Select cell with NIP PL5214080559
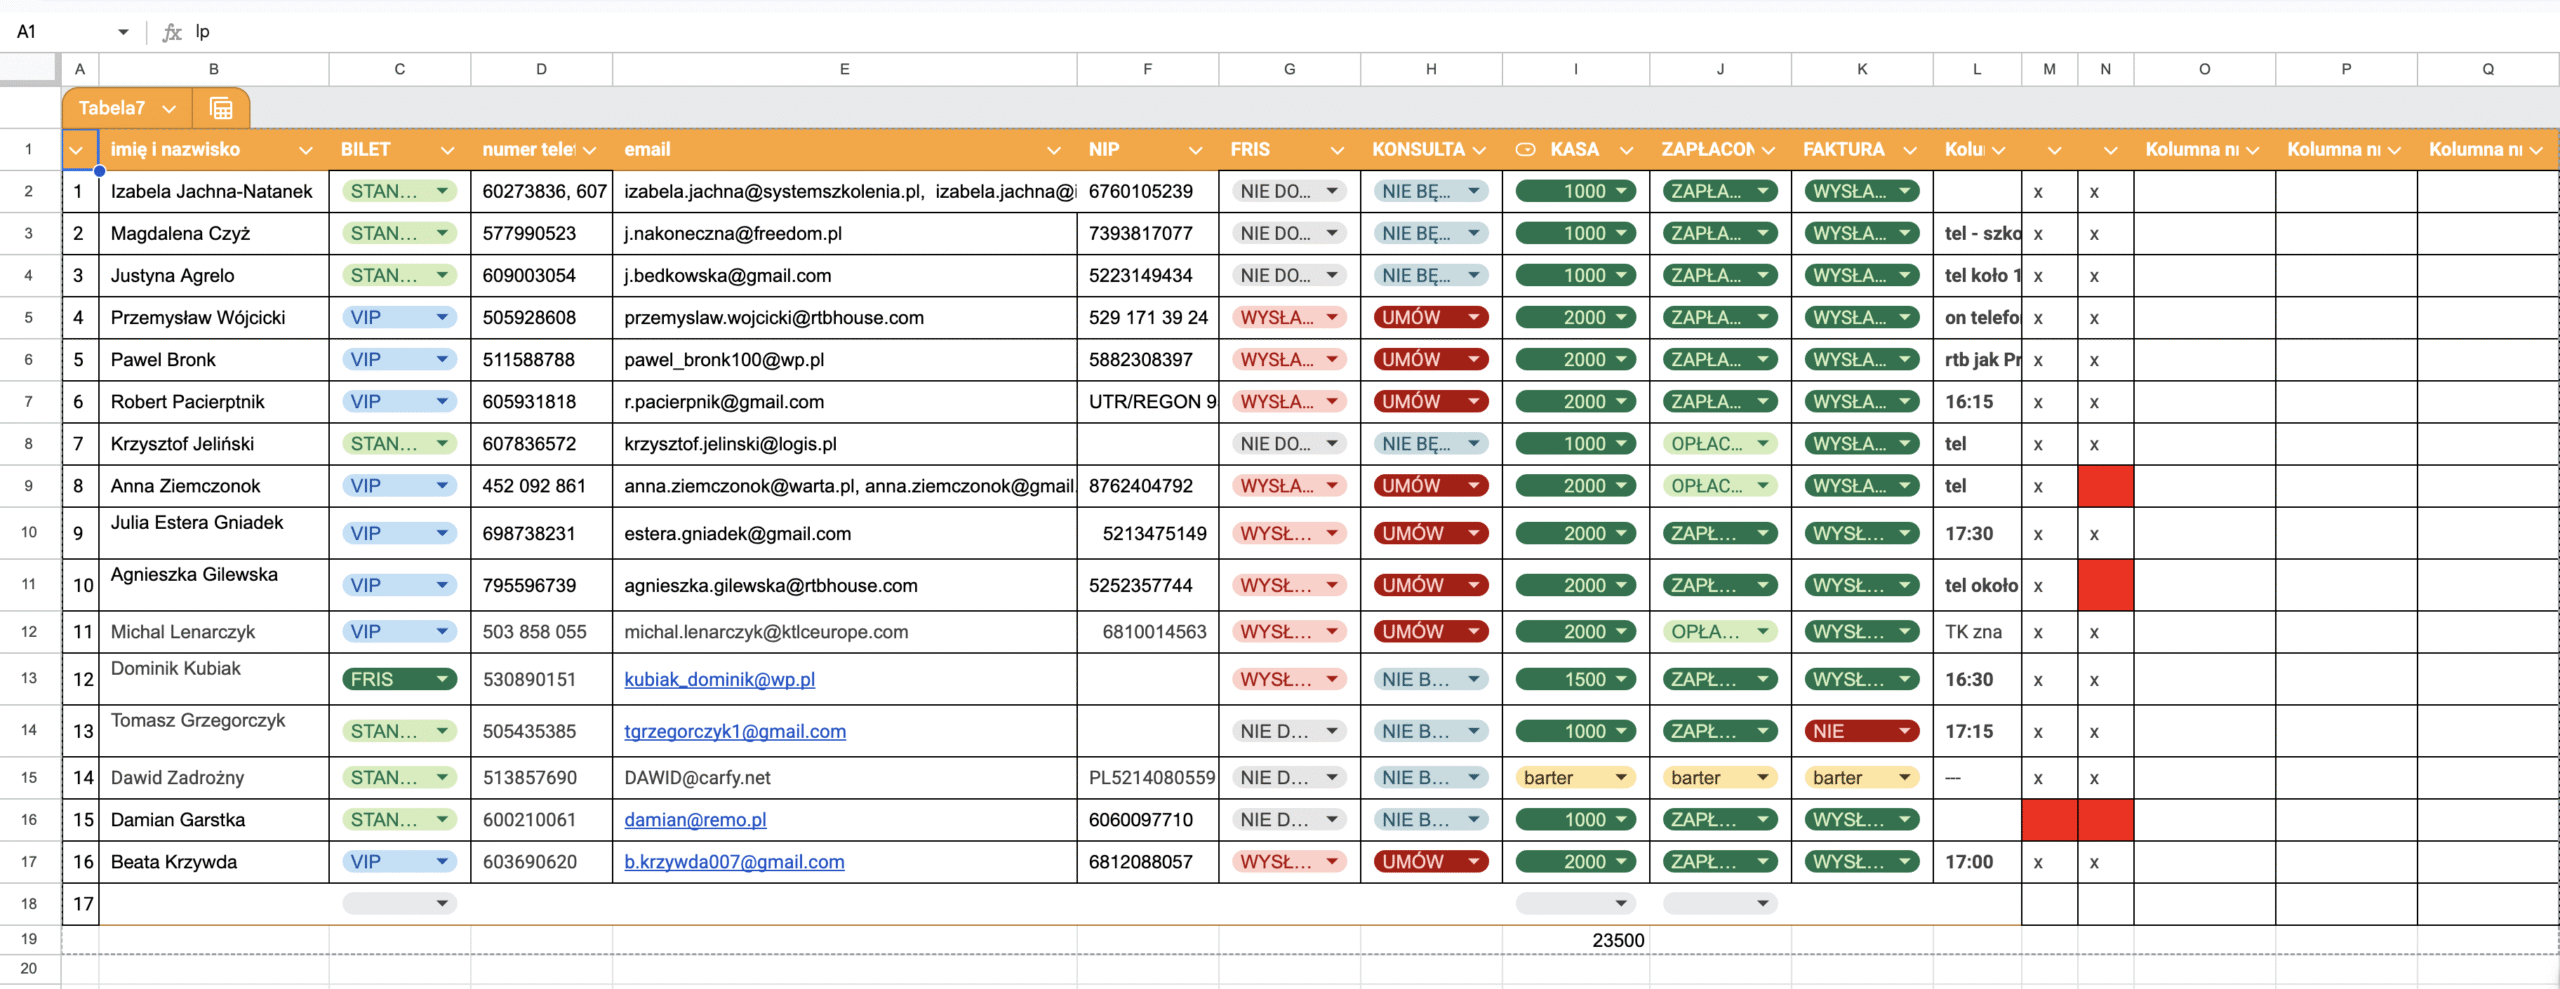 click(1147, 777)
